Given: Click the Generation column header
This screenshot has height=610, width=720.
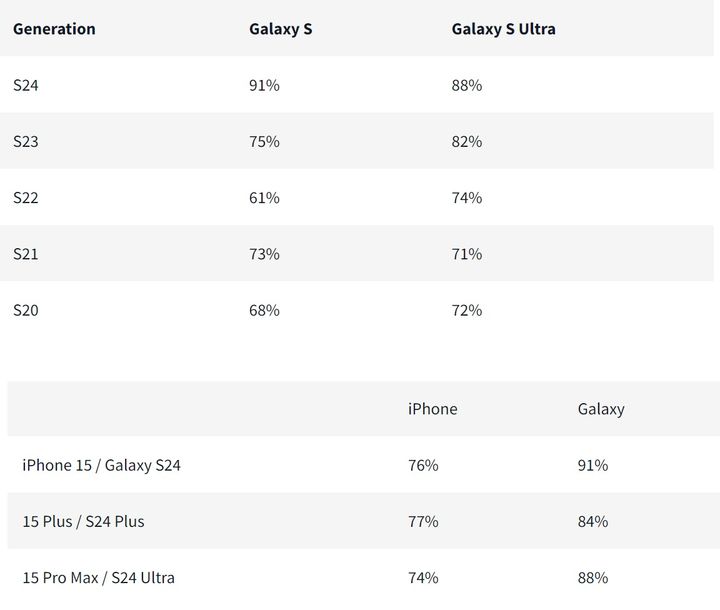Looking at the screenshot, I should (54, 29).
